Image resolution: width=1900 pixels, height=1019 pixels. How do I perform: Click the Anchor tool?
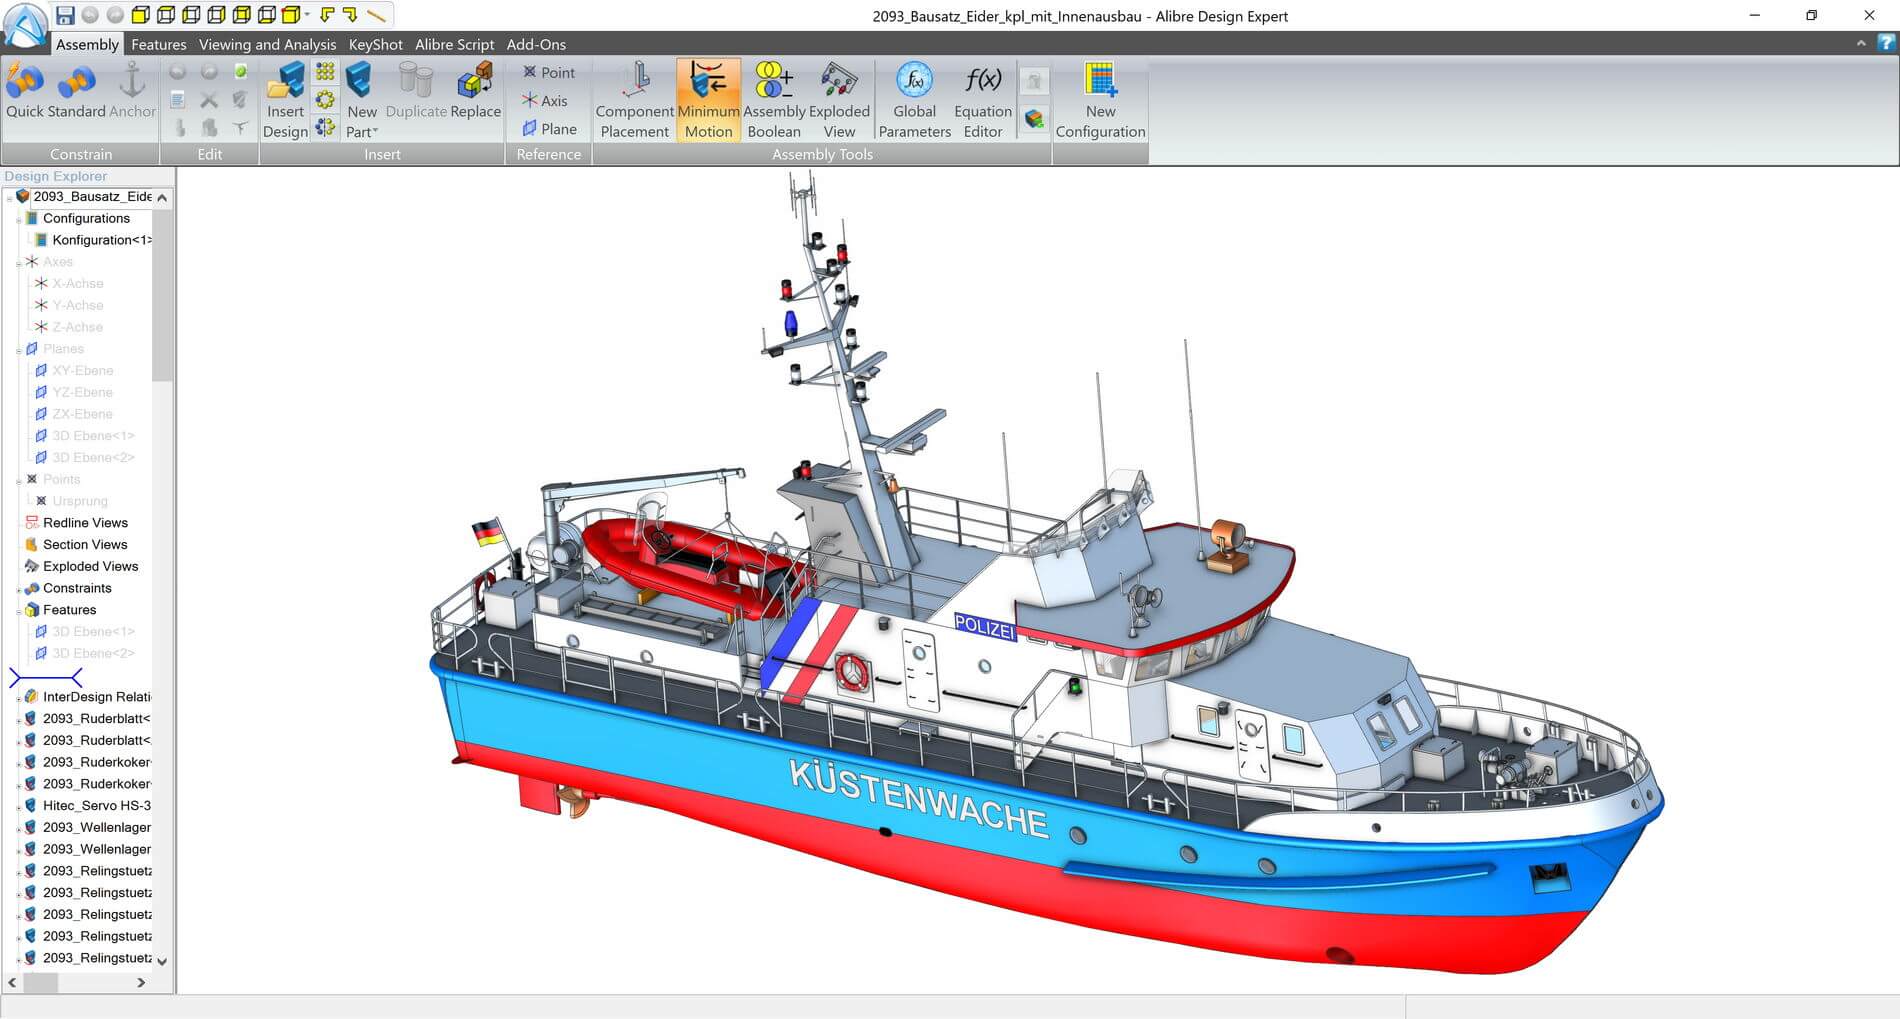click(132, 91)
